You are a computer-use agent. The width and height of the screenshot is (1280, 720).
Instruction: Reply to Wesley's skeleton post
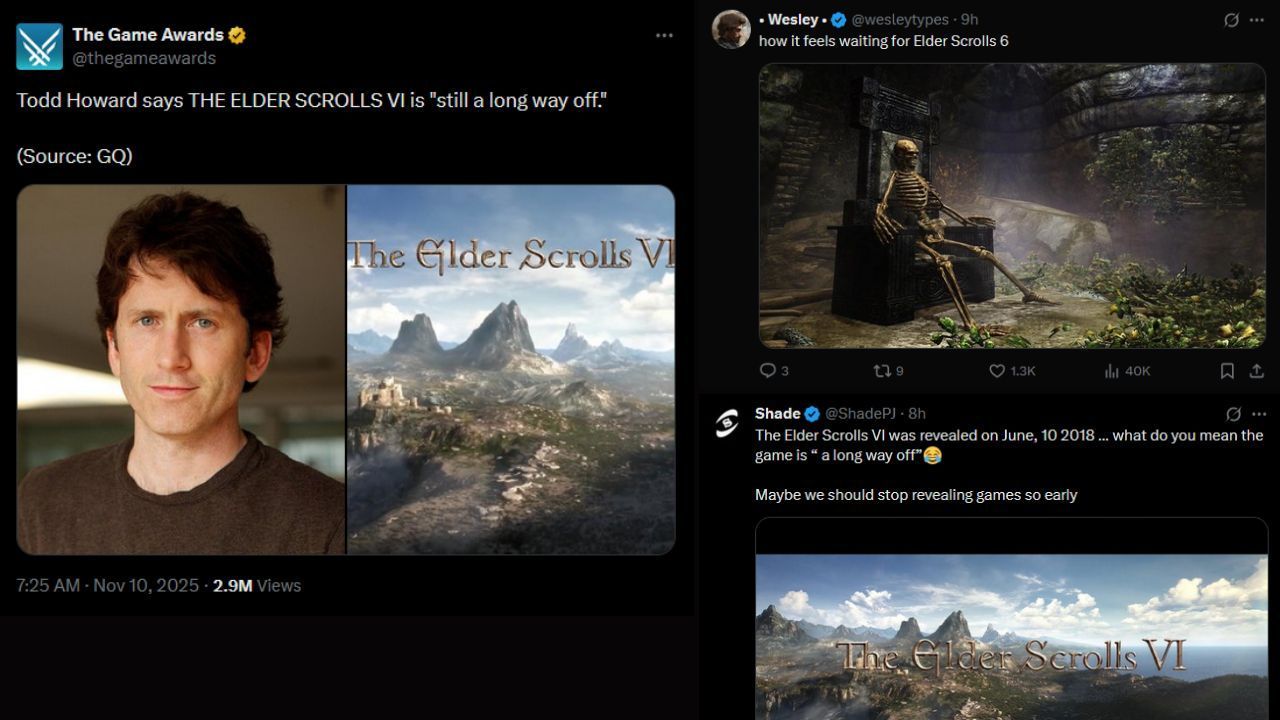(x=768, y=371)
